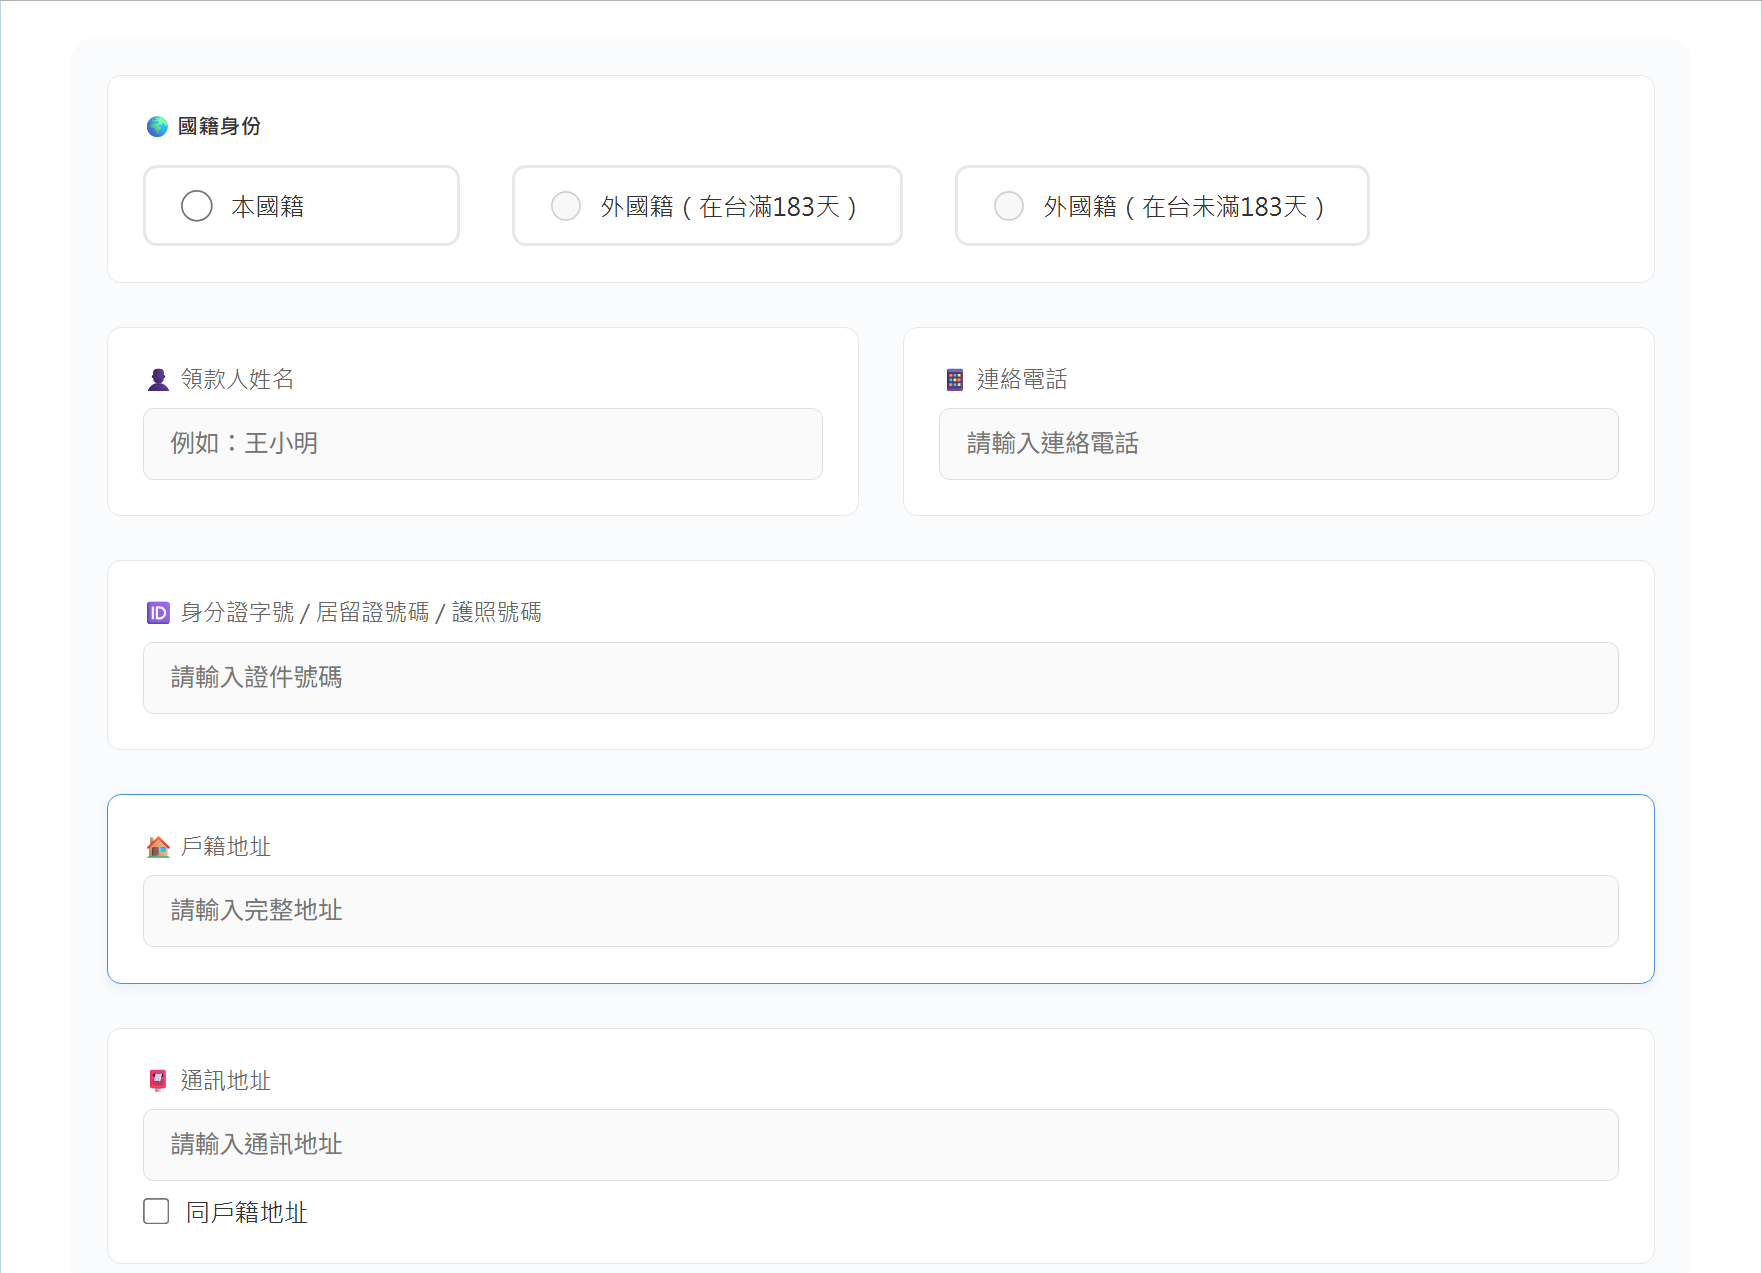The width and height of the screenshot is (1762, 1273).
Task: Focus the 領款人姓名 name input field
Action: [482, 444]
